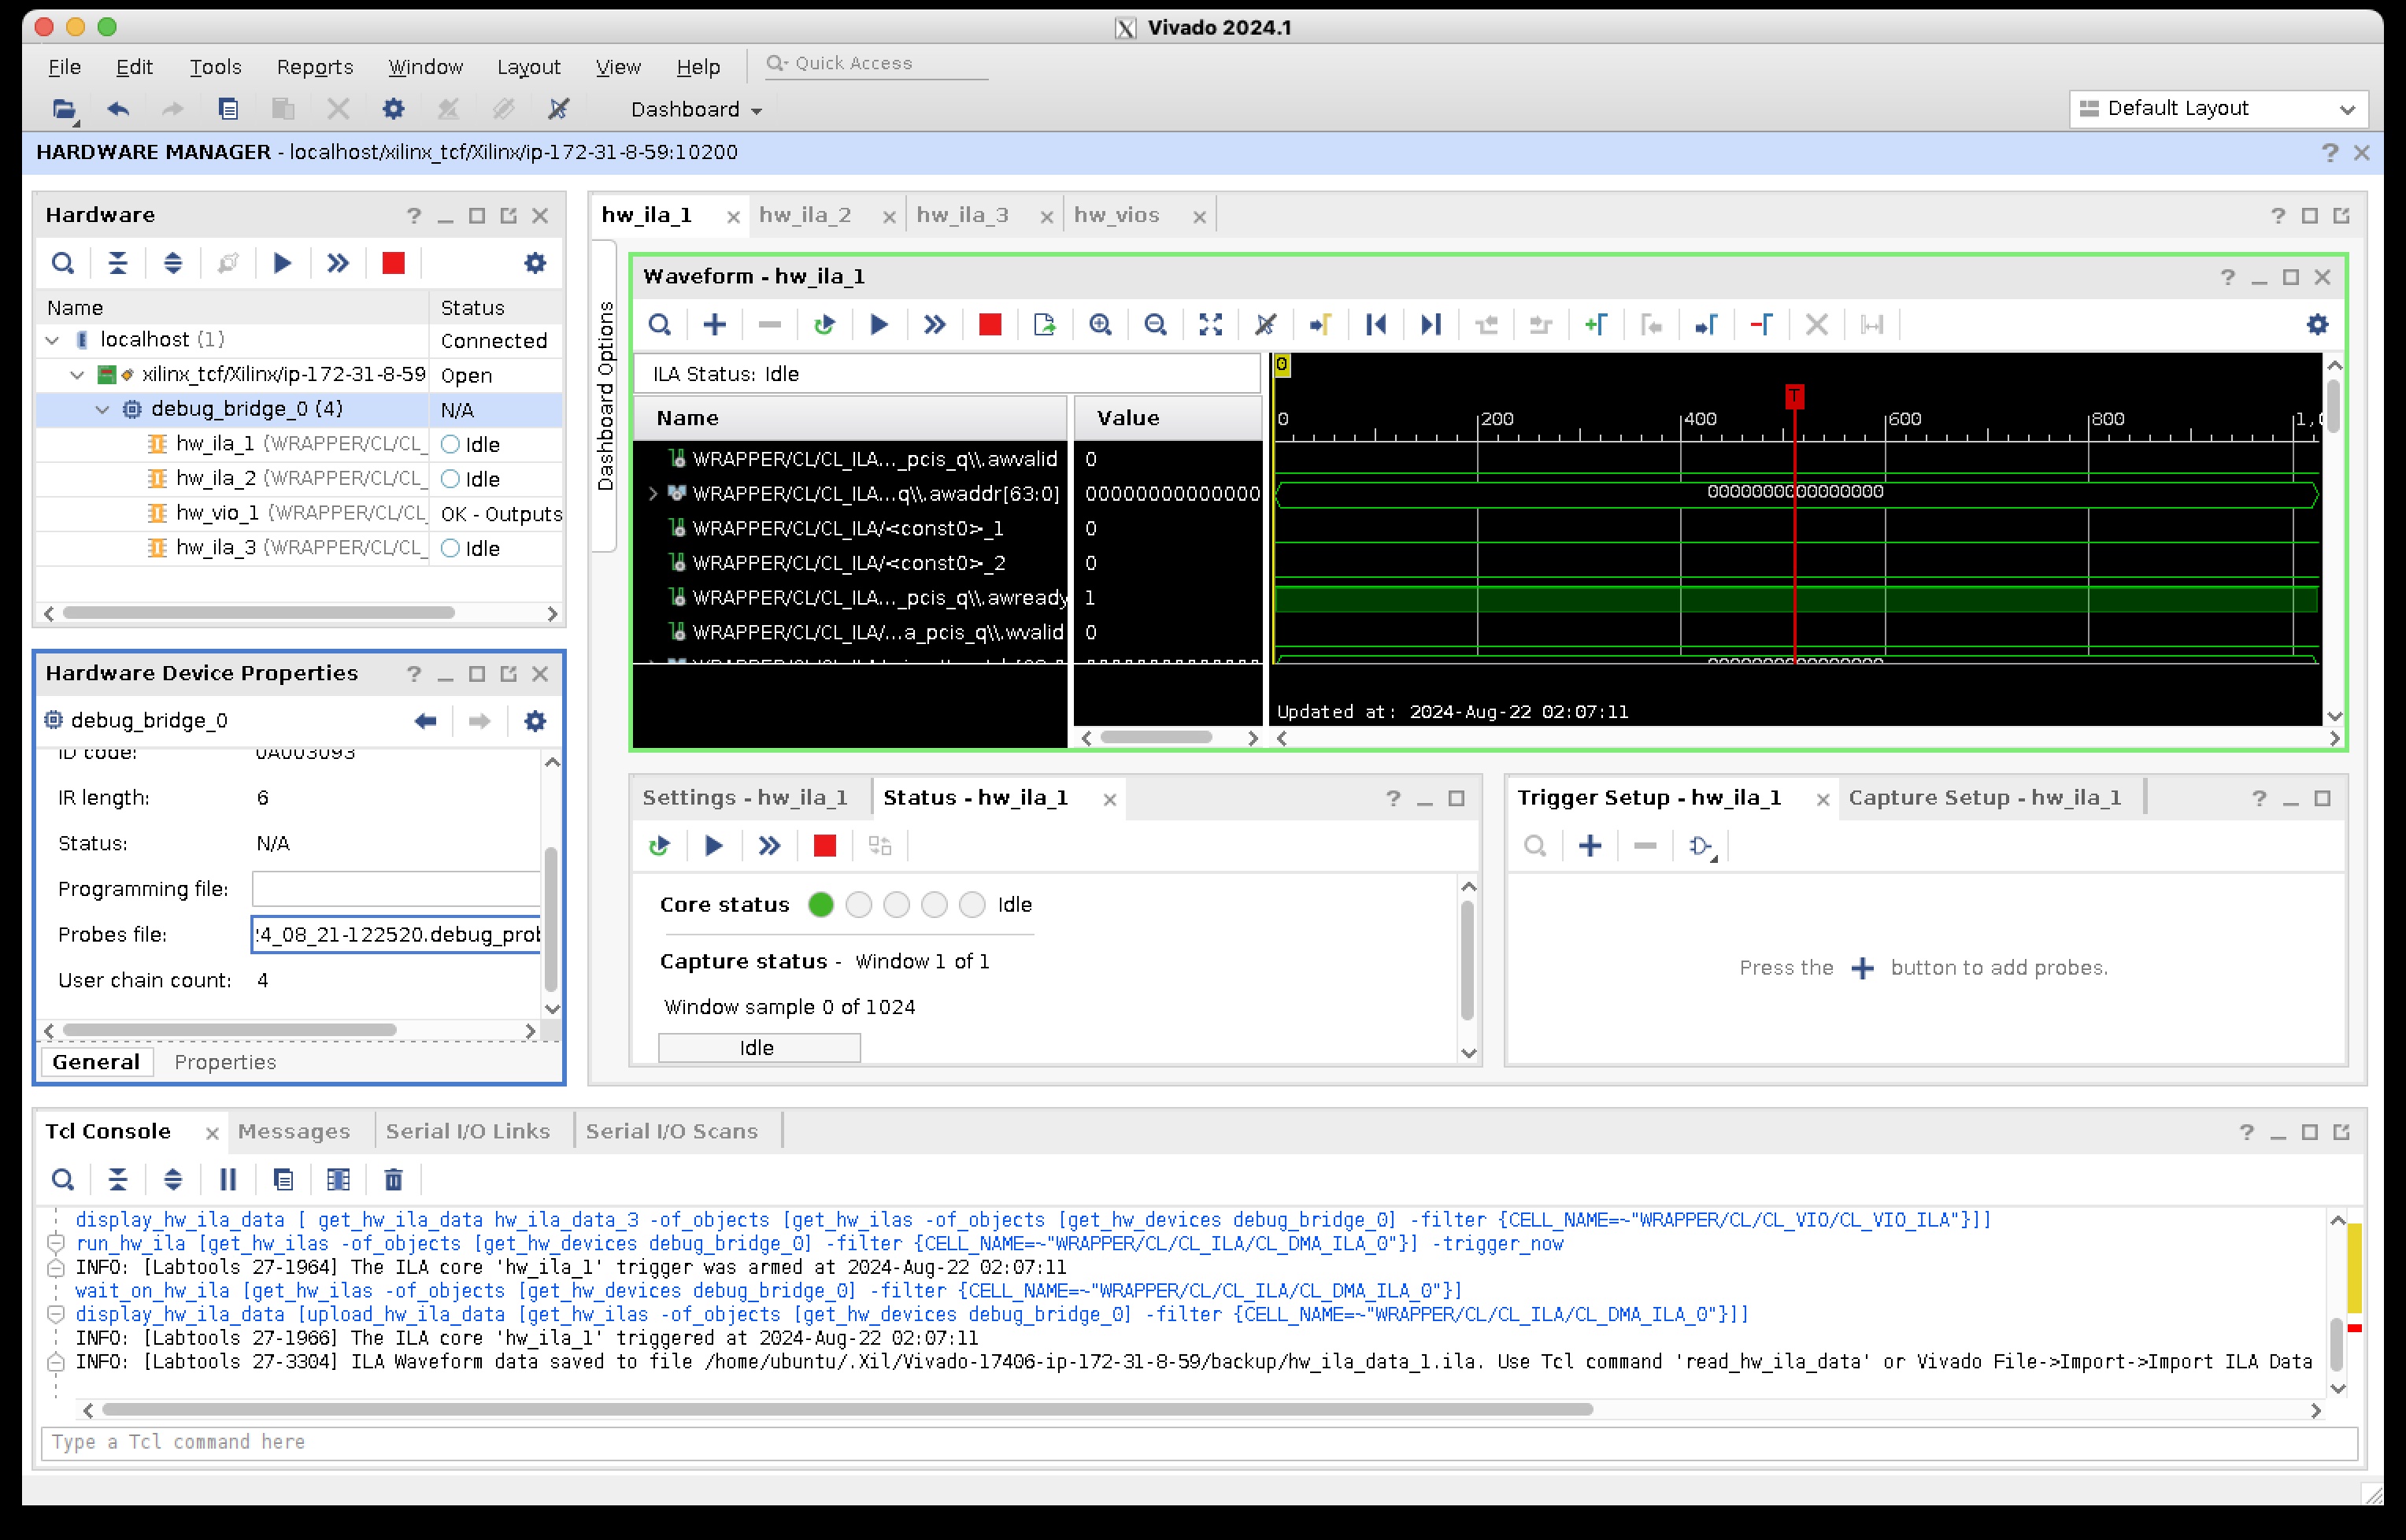The width and height of the screenshot is (2406, 1540).
Task: Switch to Messages tab
Action: coord(294,1132)
